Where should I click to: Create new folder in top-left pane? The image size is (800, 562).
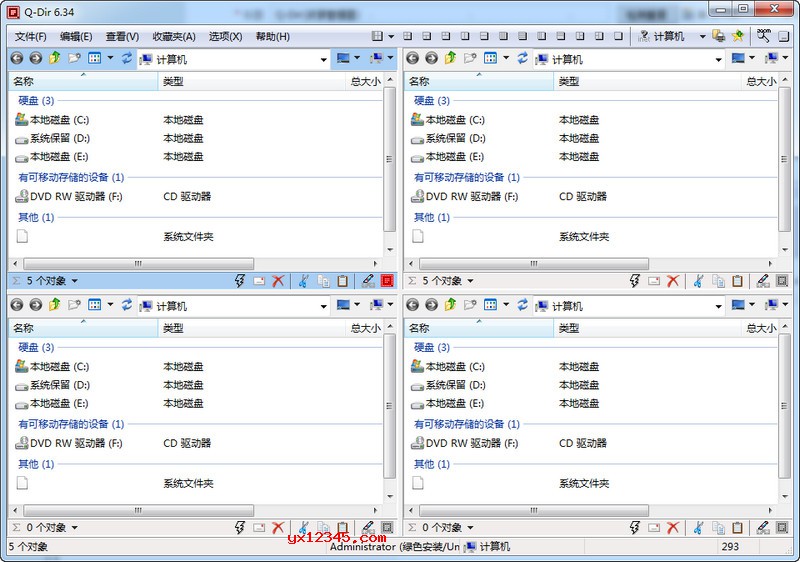pyautogui.click(x=74, y=58)
